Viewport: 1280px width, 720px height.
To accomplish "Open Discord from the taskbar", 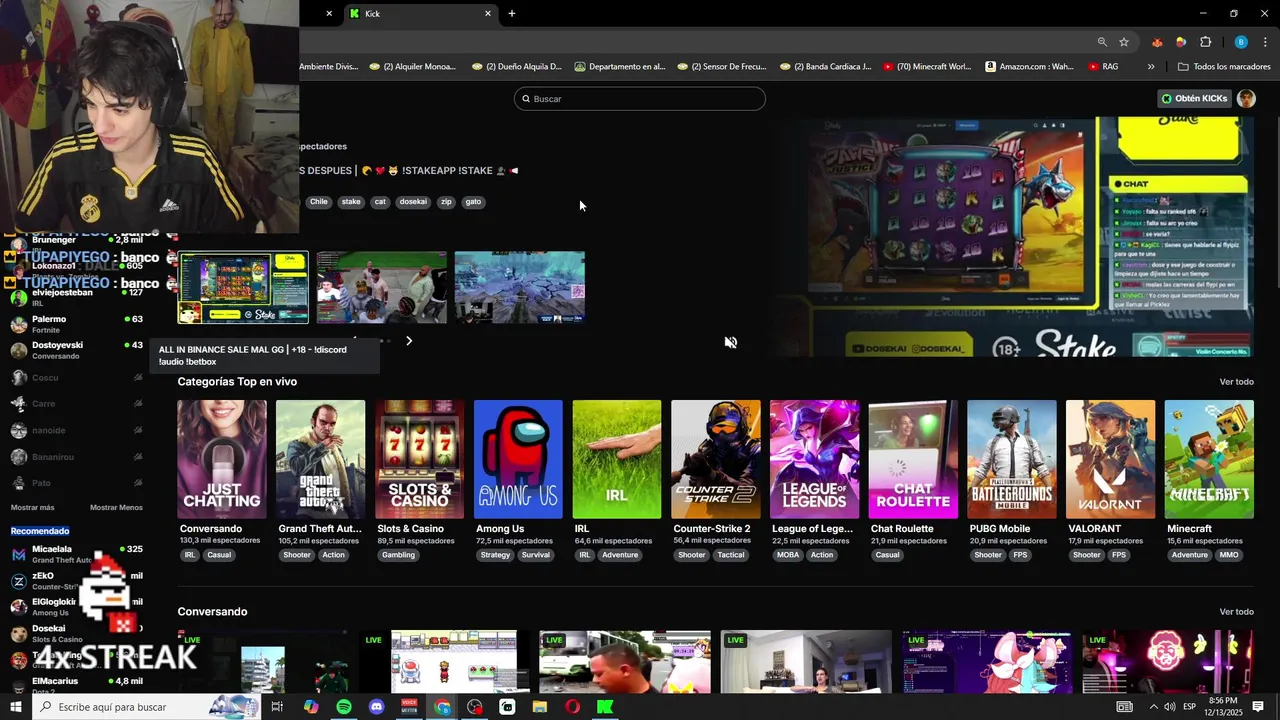I will click(377, 707).
